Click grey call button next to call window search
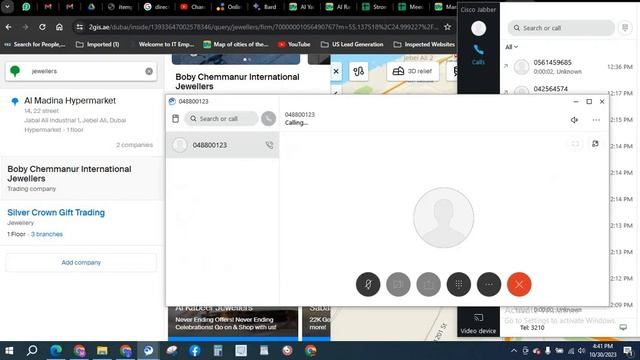The width and height of the screenshot is (640, 360). coord(268,118)
